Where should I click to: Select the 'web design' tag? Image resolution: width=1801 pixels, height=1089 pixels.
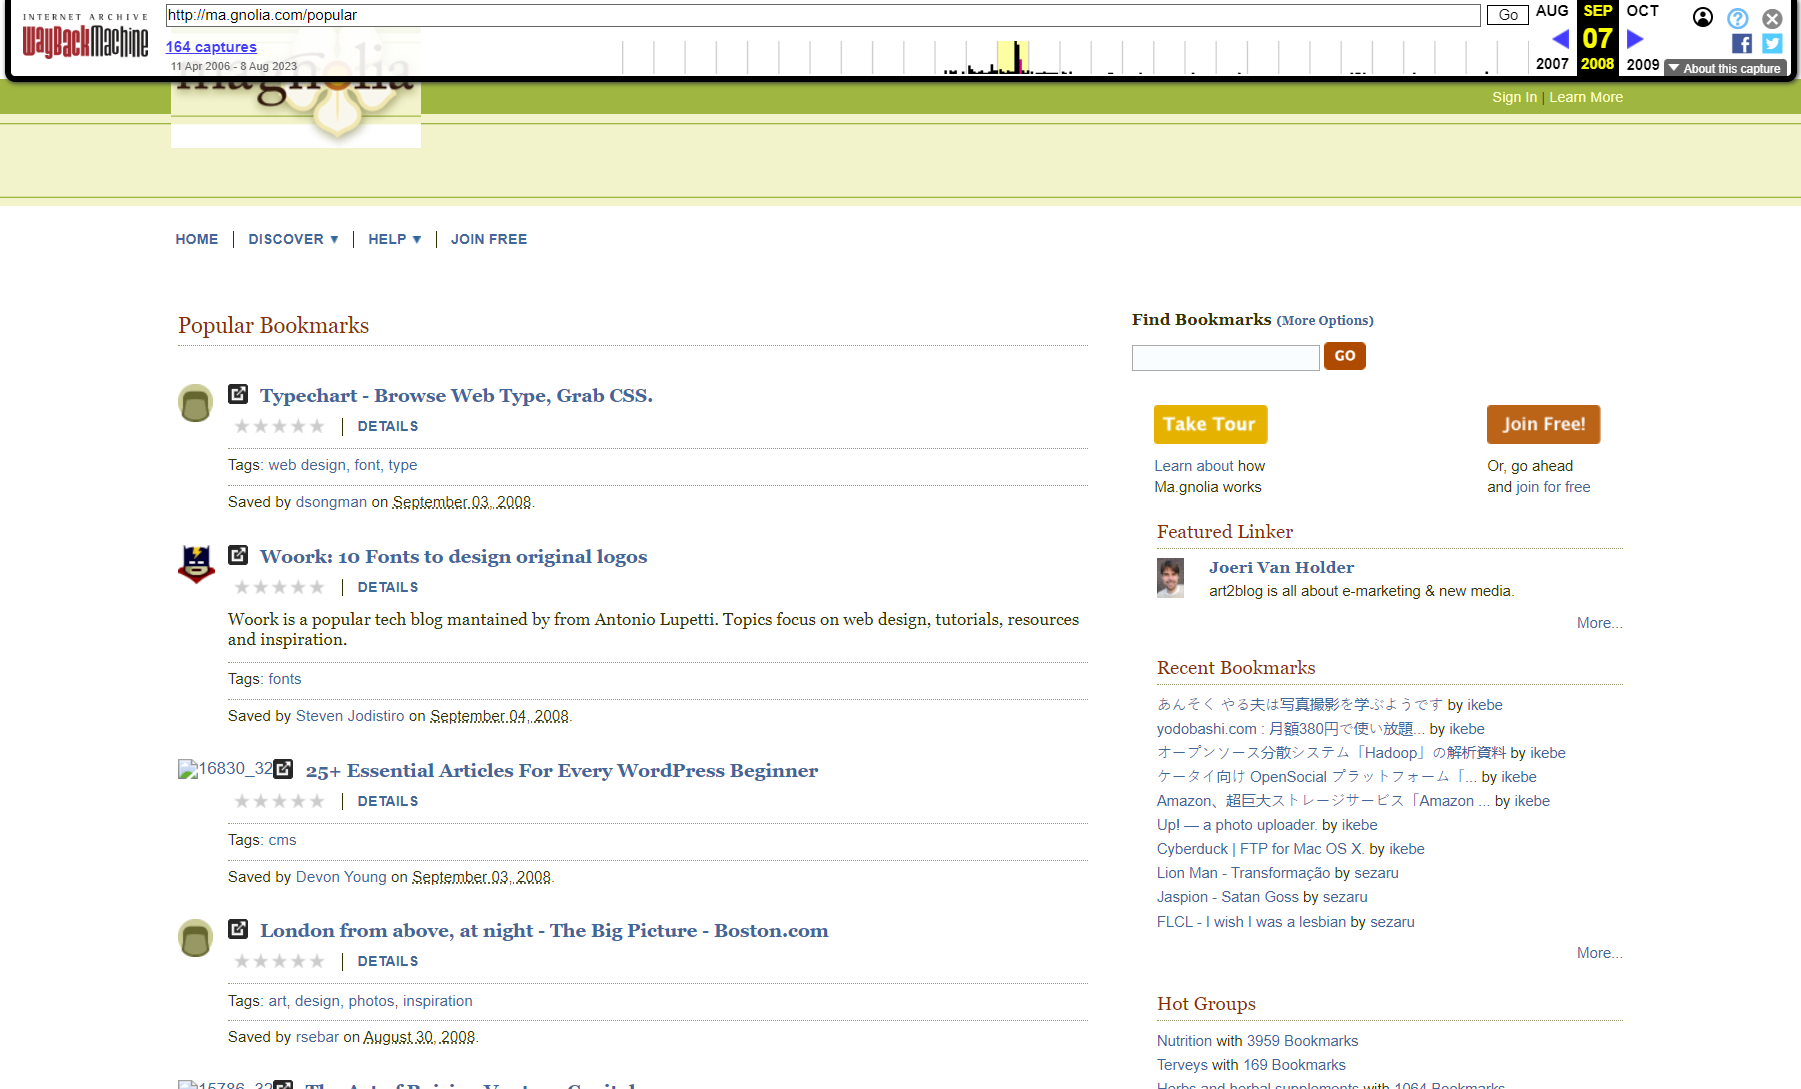tap(307, 465)
